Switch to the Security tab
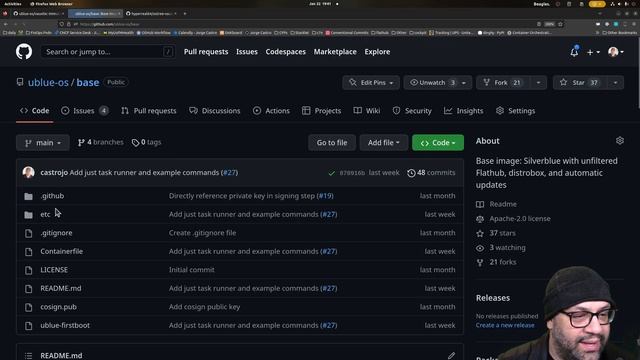Screen dimensions: 640x360 (x=412, y=111)
